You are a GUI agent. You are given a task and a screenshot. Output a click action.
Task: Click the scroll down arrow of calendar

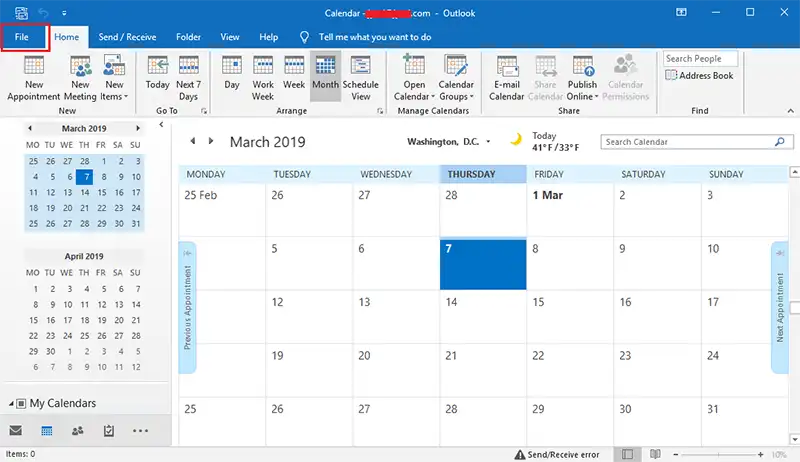coord(795,439)
